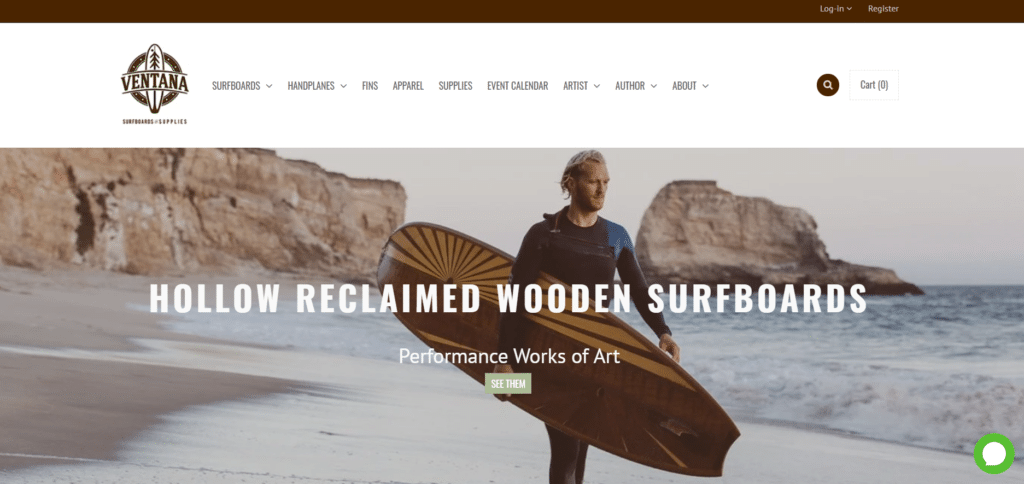Click the Surfboards navigation label
The height and width of the screenshot is (484, 1024).
(236, 86)
